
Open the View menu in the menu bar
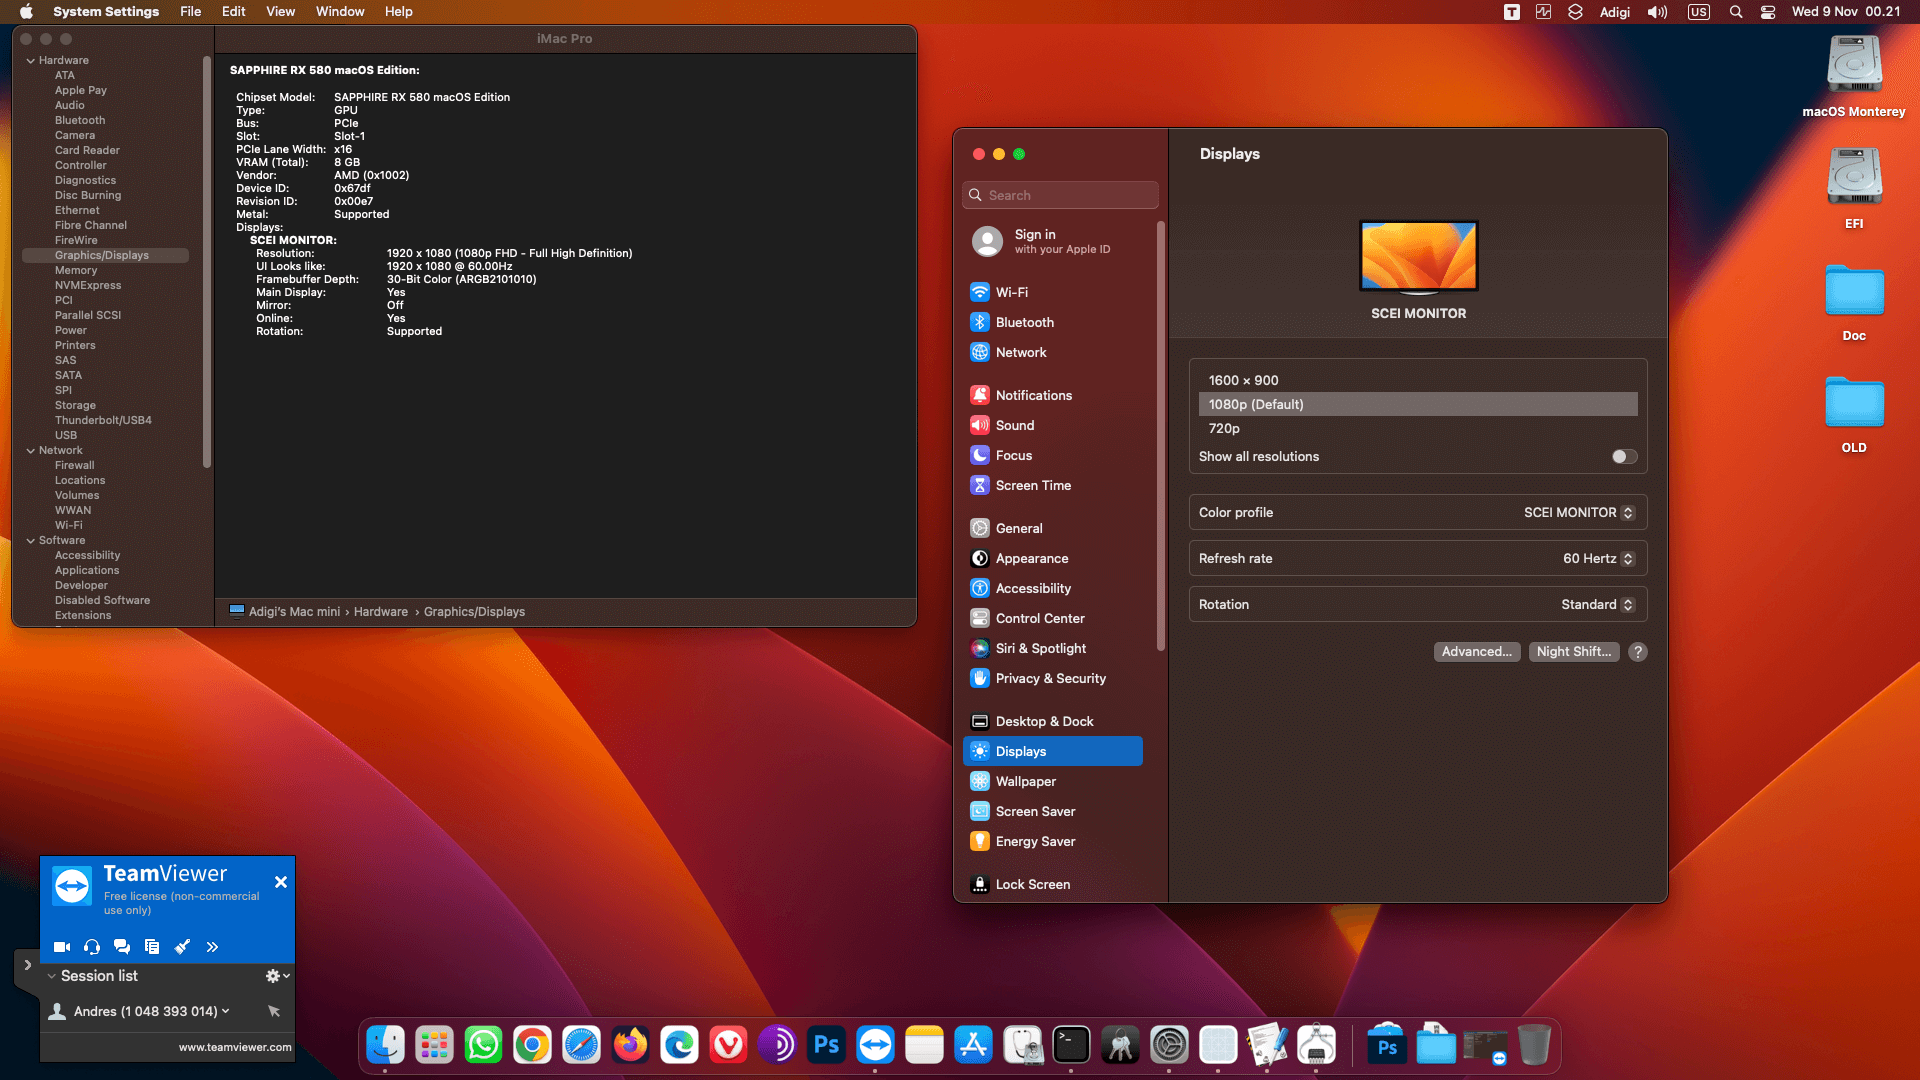pos(280,11)
